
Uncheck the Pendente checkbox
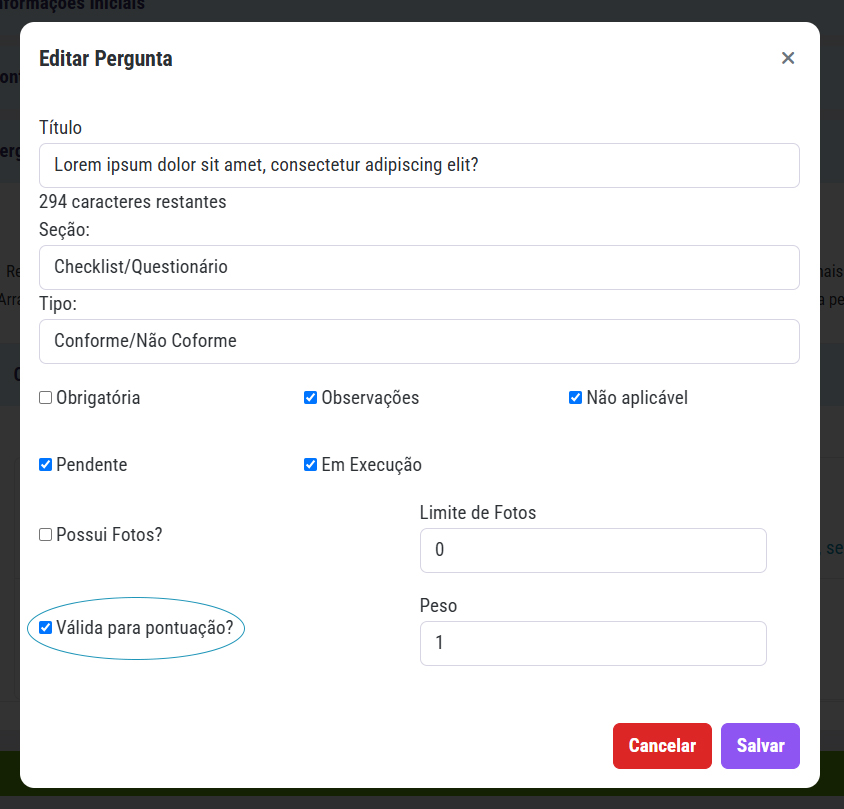pyautogui.click(x=46, y=465)
